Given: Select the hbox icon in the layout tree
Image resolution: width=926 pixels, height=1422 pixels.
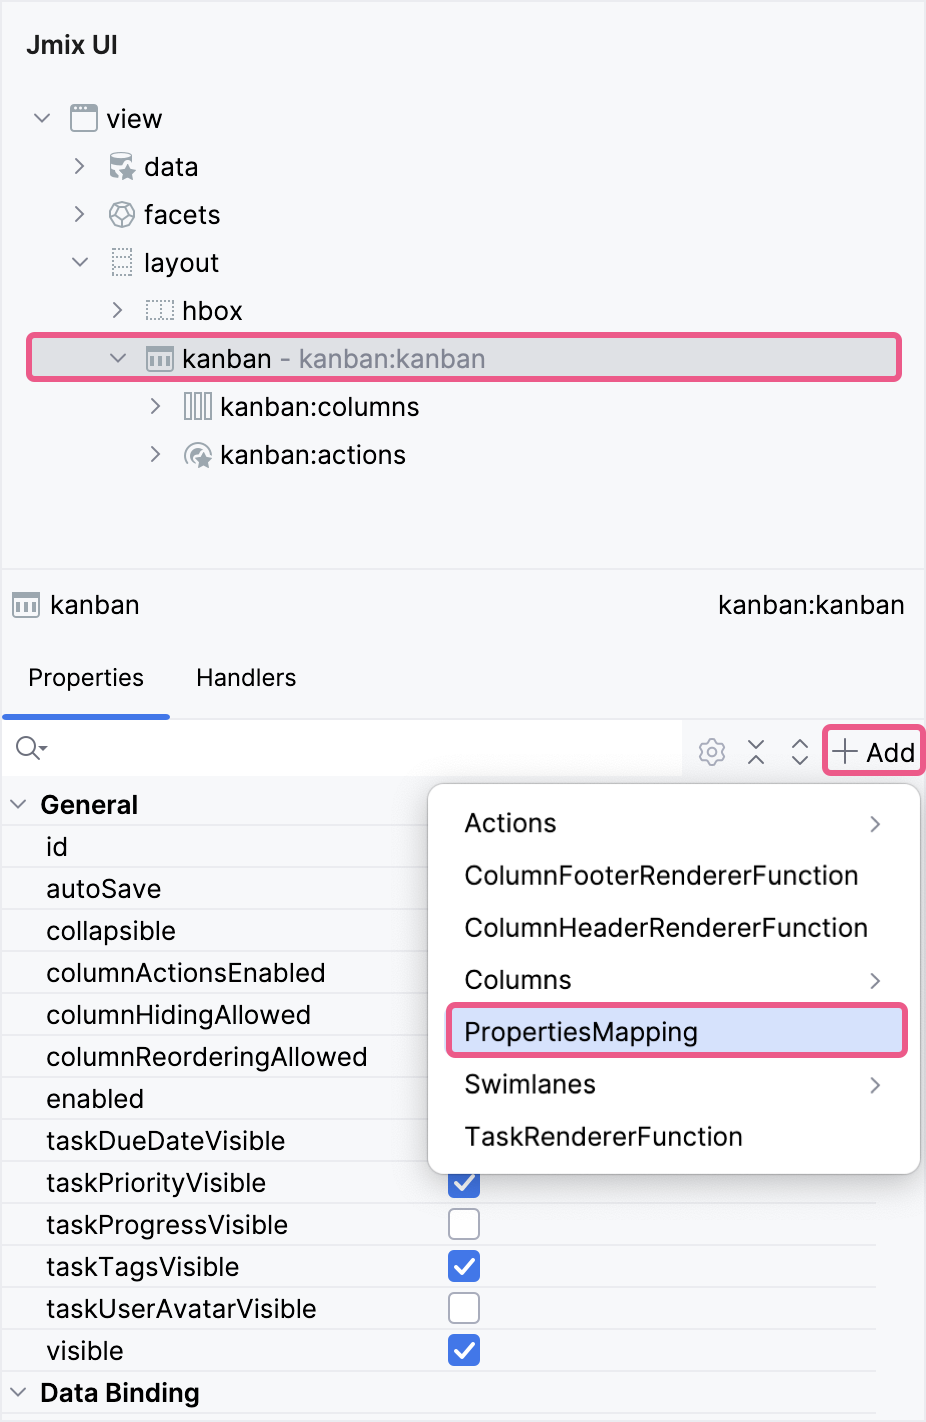Looking at the screenshot, I should coord(159,310).
